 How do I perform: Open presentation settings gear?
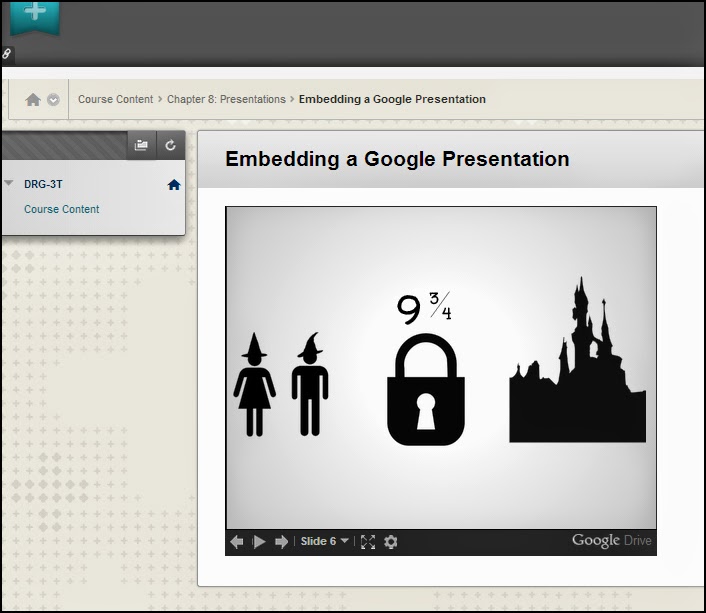[x=390, y=541]
